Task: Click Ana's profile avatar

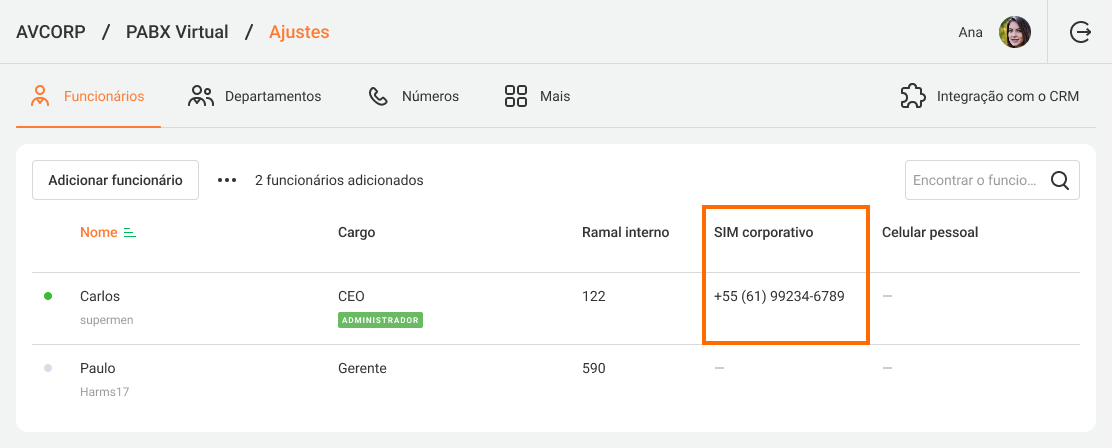Action: point(1015,32)
